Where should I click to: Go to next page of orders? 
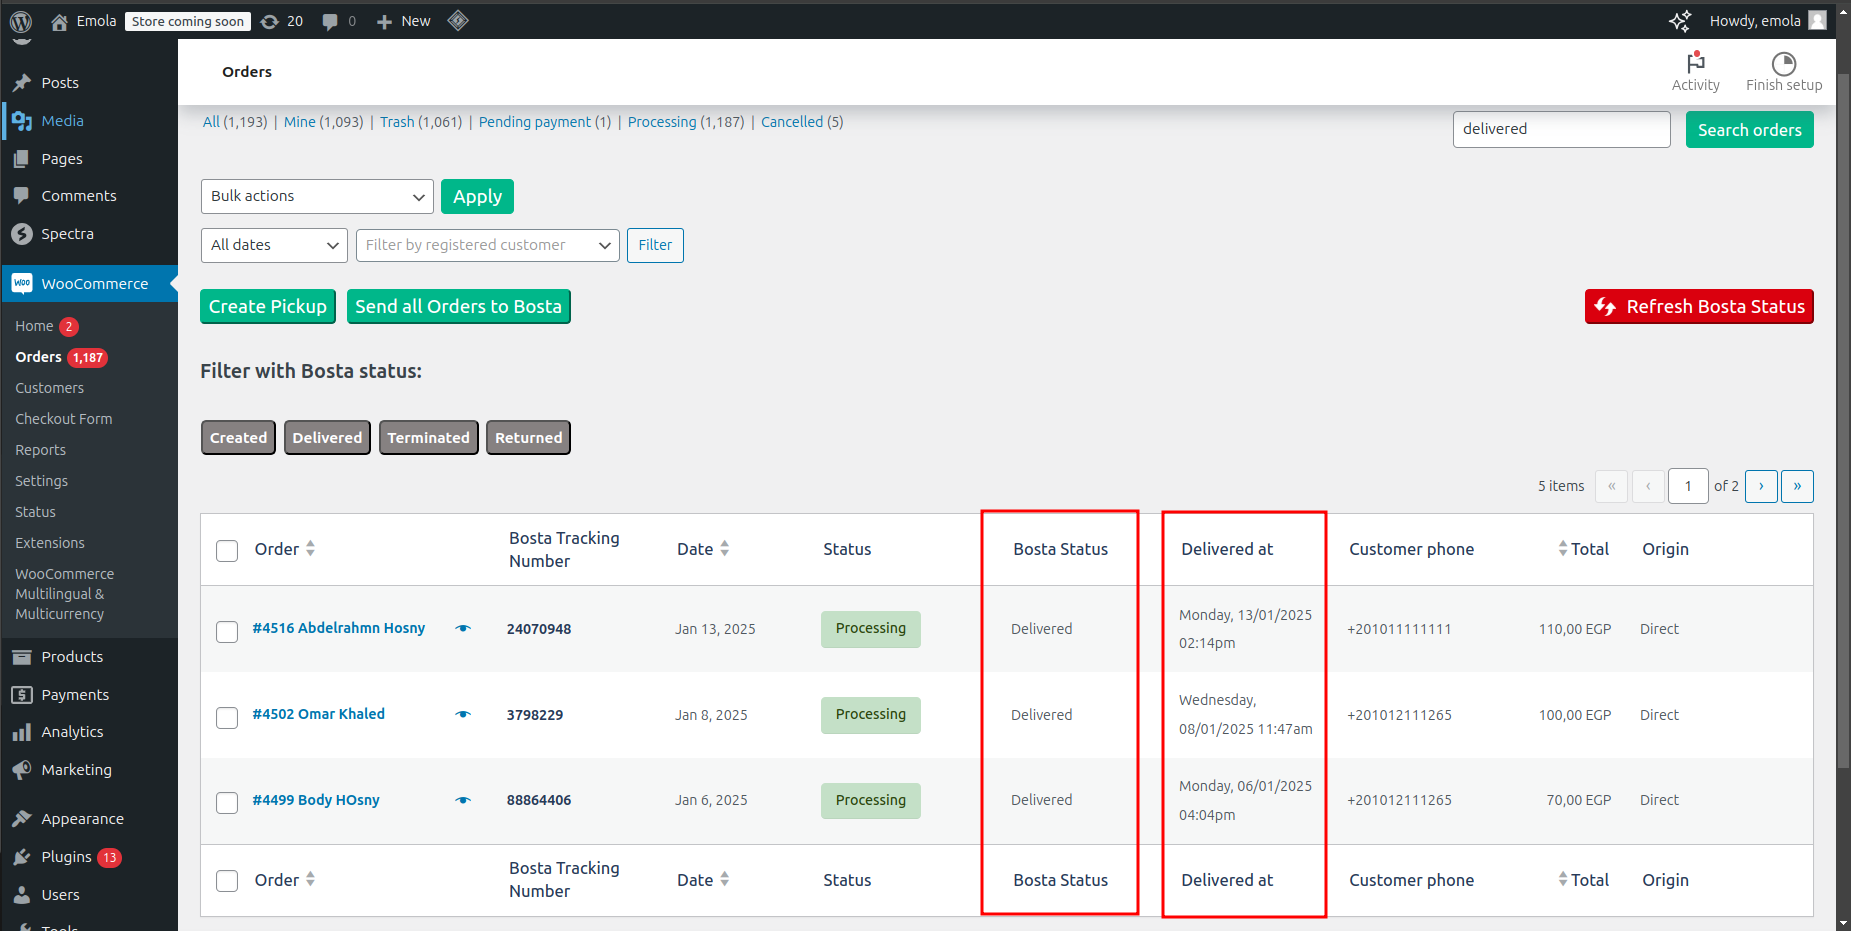(x=1761, y=486)
